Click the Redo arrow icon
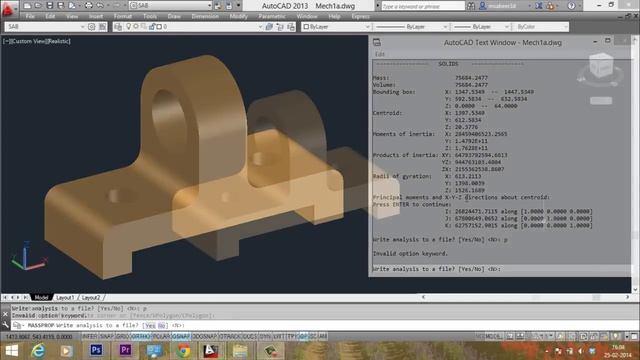 click(116, 6)
